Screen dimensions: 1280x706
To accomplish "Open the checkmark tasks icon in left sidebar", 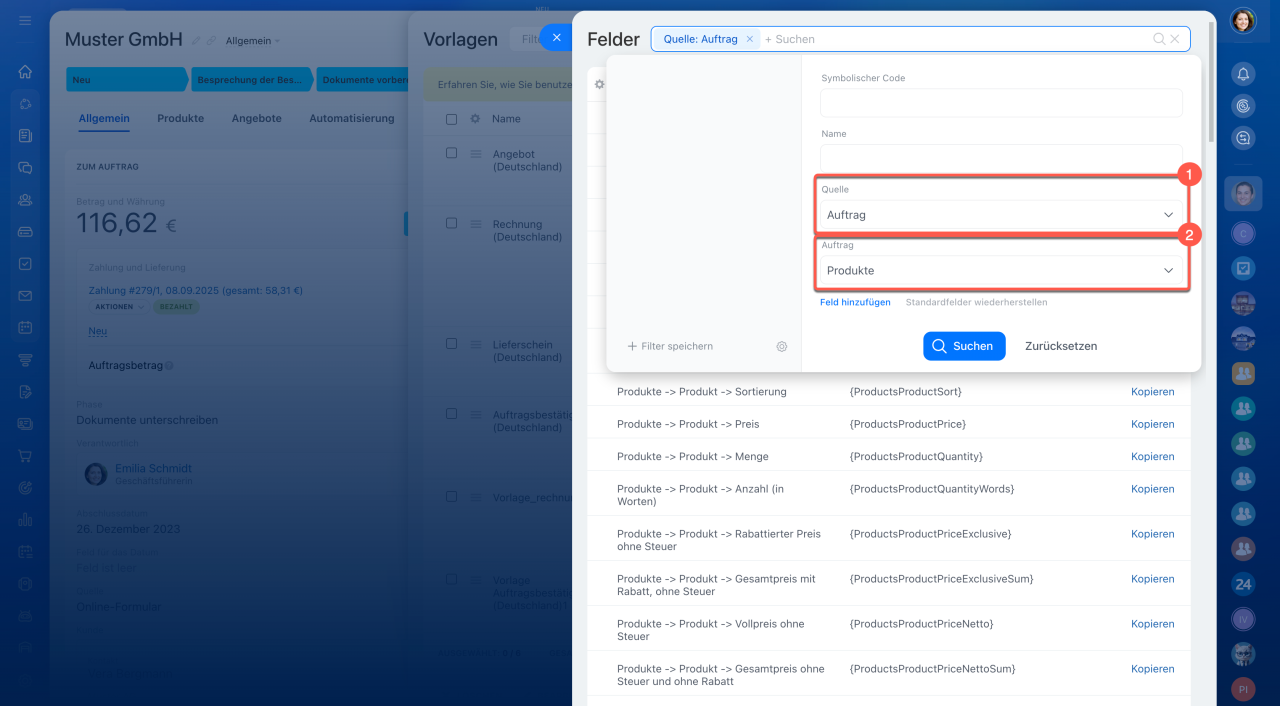I will tap(25, 264).
